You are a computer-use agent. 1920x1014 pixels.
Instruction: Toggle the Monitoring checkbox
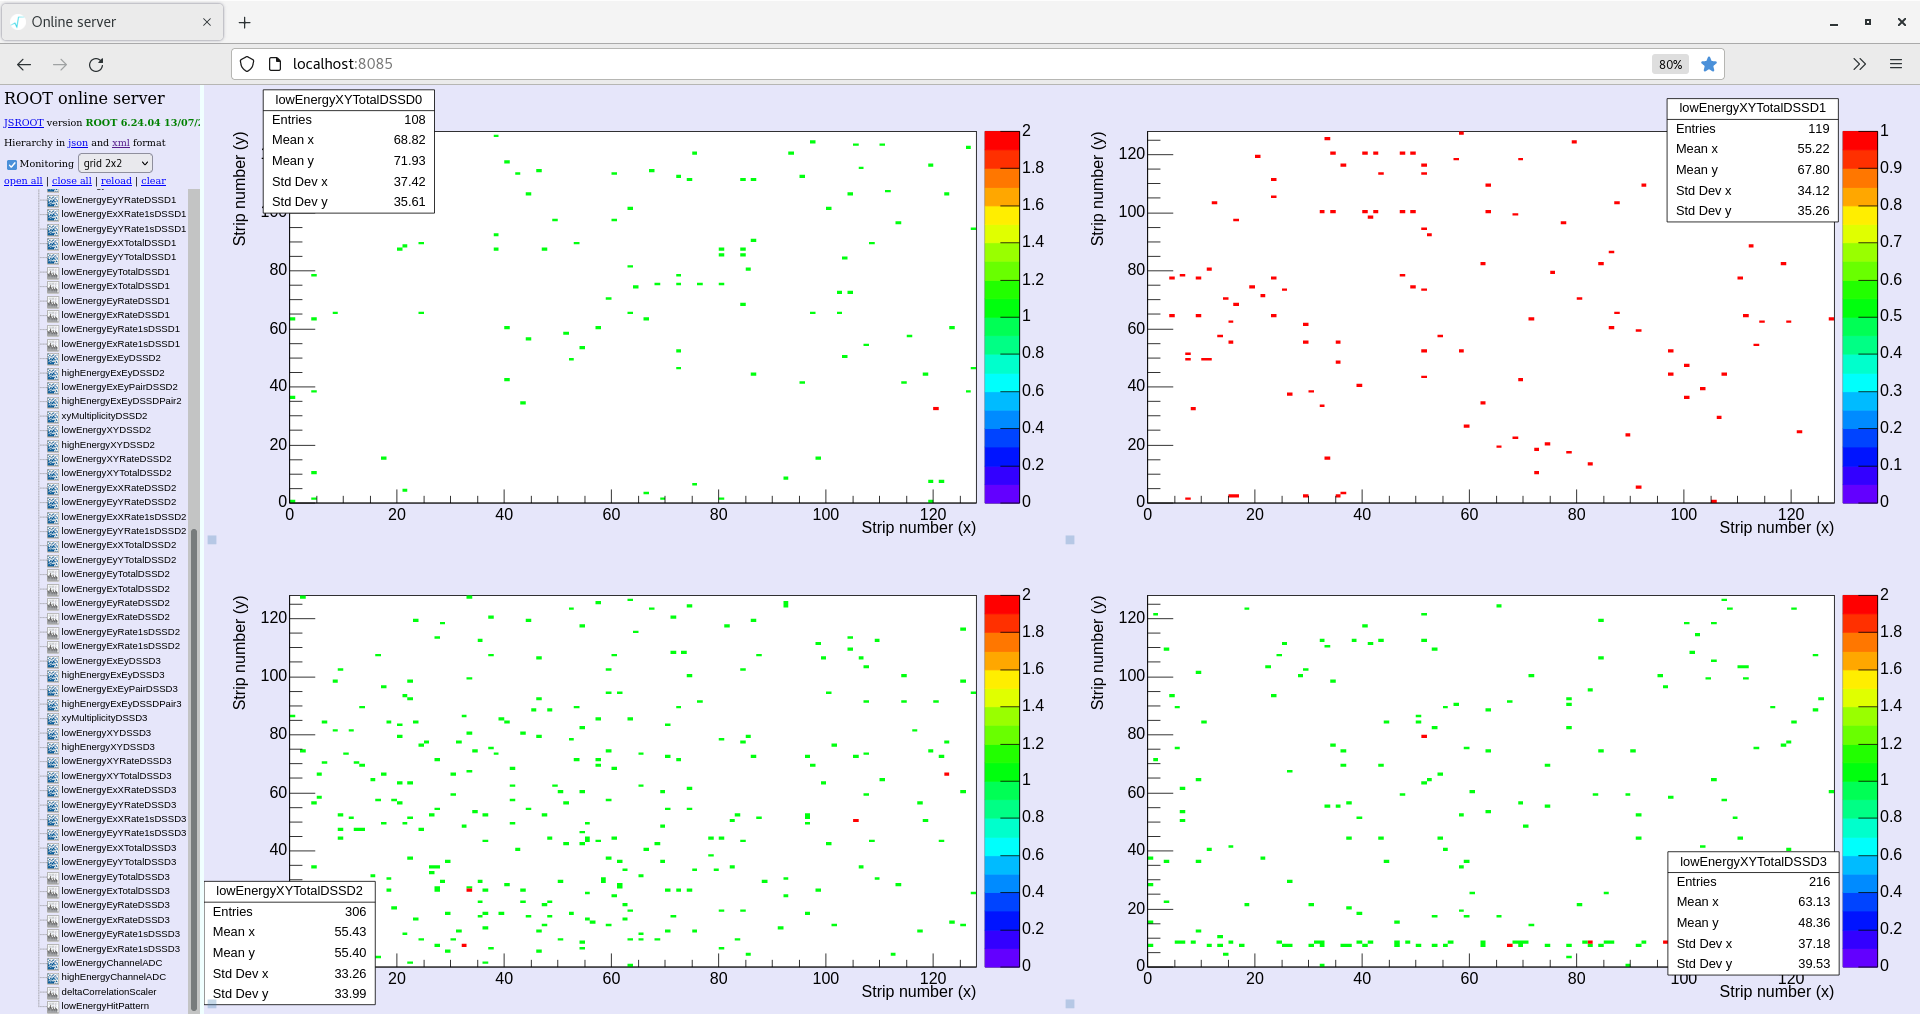[x=12, y=164]
